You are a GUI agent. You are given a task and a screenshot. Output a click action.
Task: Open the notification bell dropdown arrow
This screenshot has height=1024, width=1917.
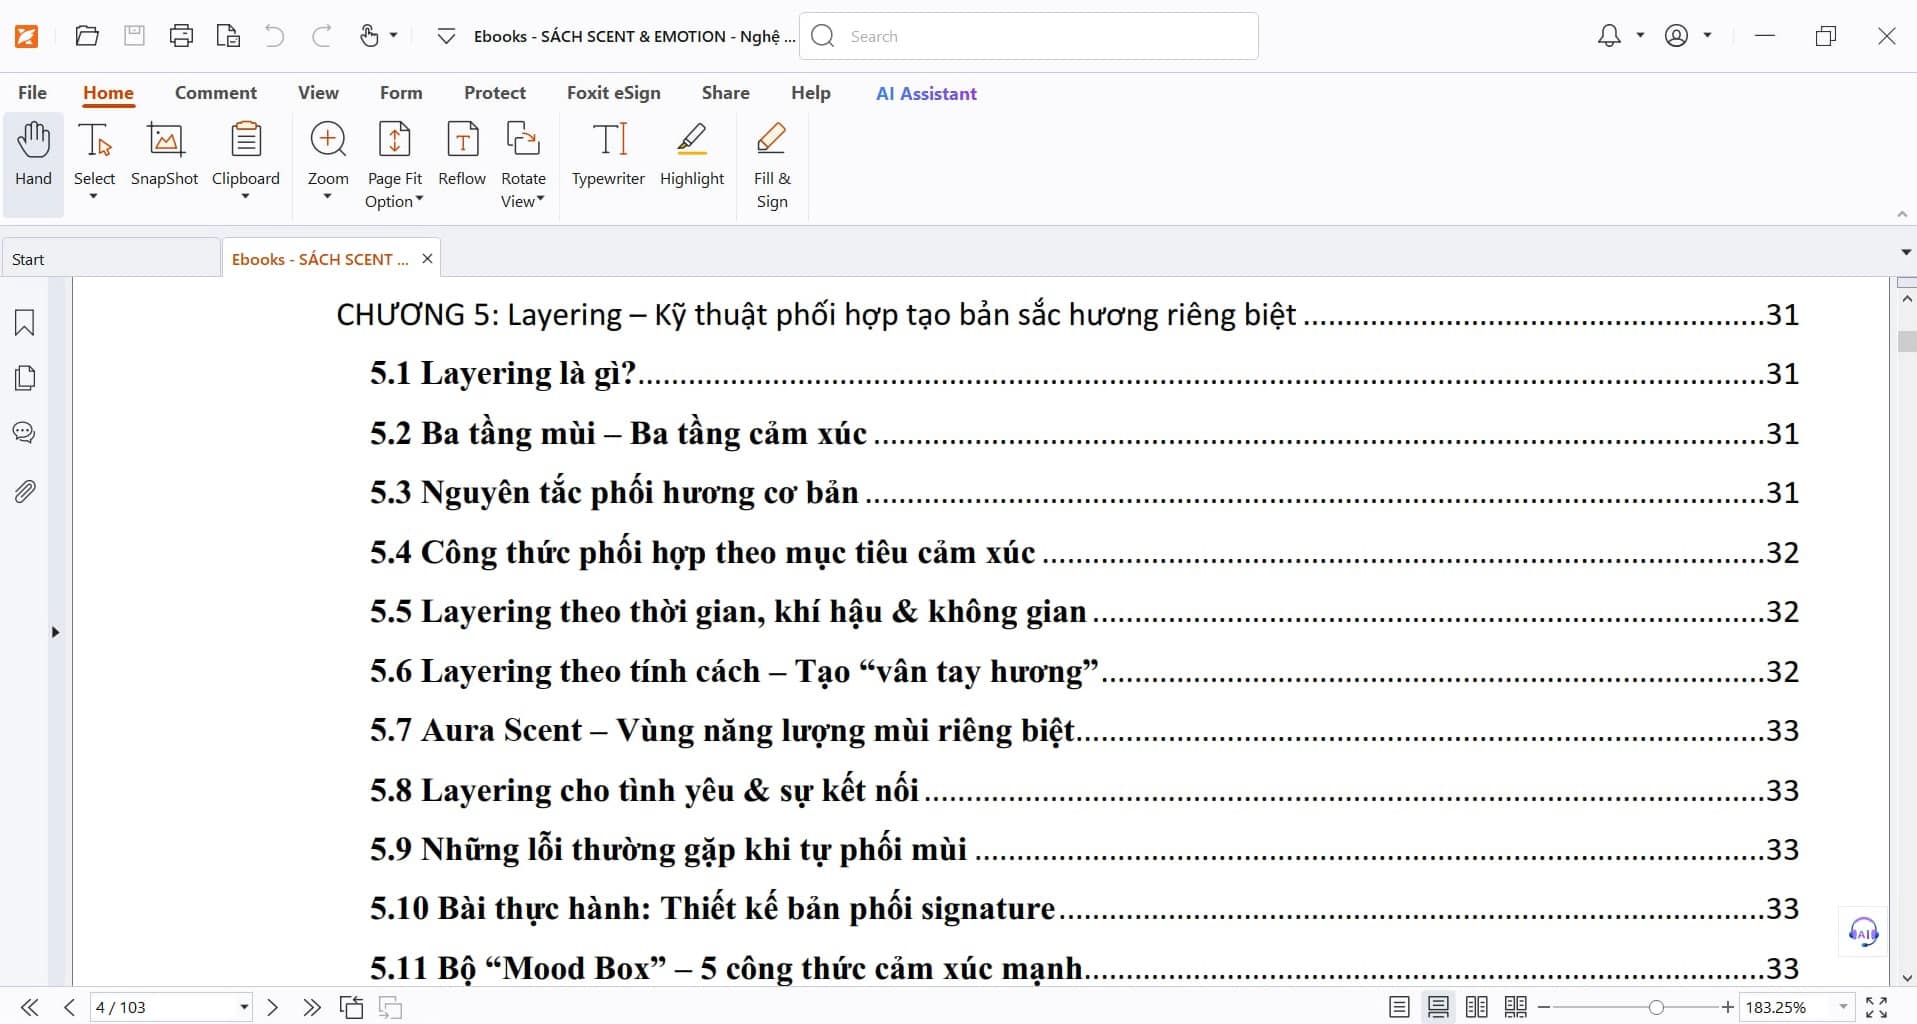pyautogui.click(x=1640, y=35)
